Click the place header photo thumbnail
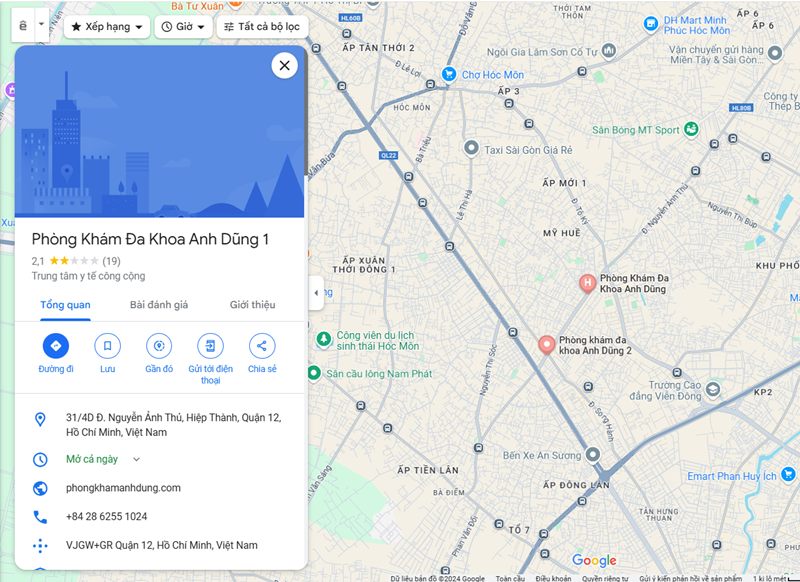The width and height of the screenshot is (800, 582). (x=159, y=132)
